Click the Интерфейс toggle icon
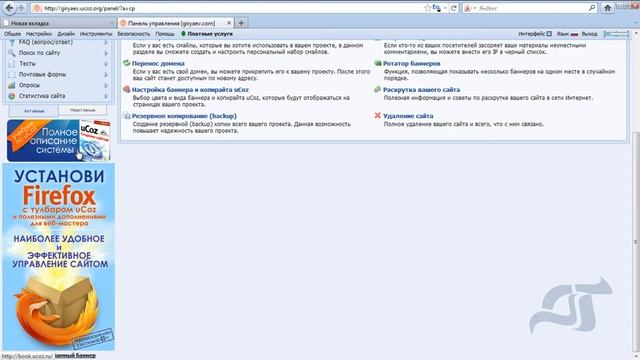Image resolution: width=640 pixels, height=360 pixels. point(549,34)
